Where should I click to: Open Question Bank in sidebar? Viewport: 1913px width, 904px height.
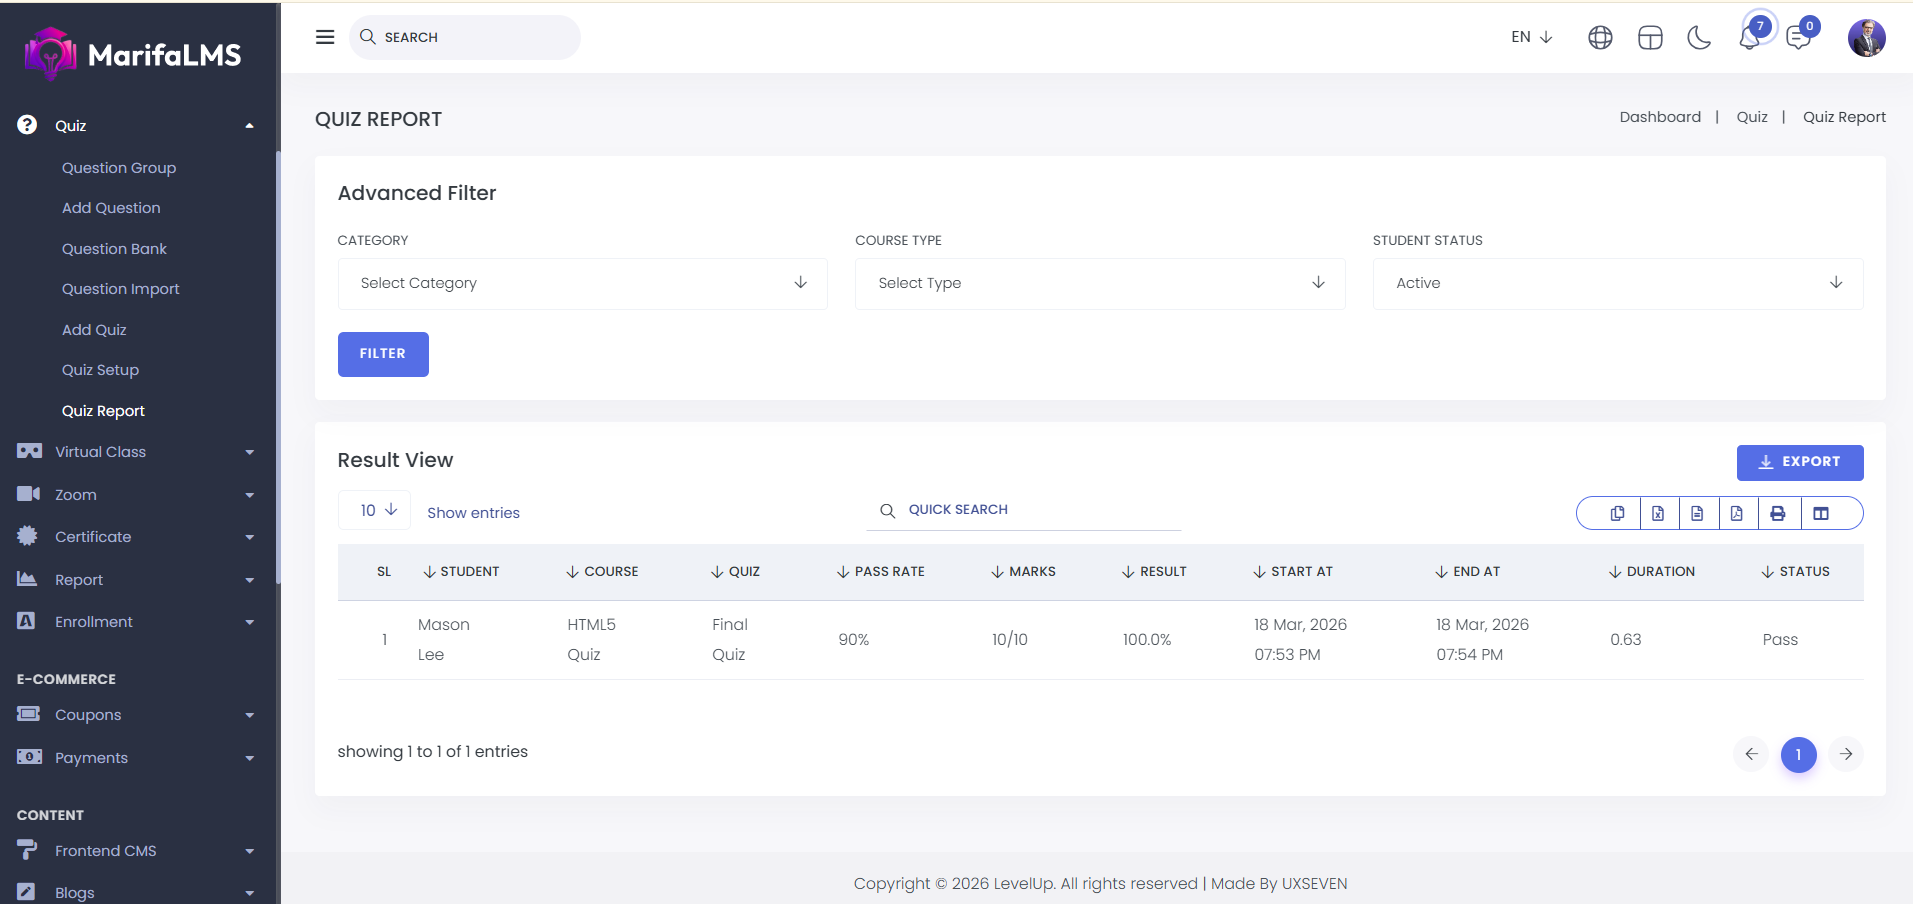(114, 249)
